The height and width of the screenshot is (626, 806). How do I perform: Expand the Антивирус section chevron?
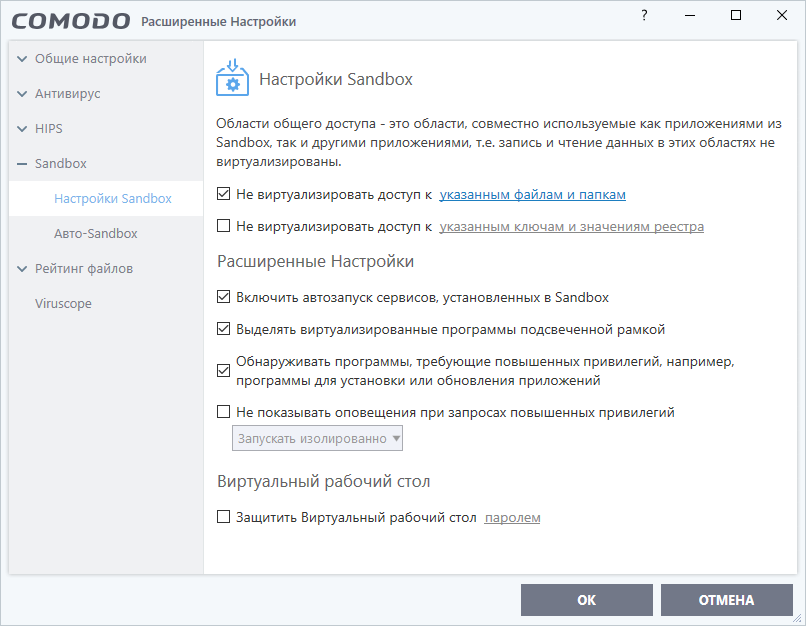tap(22, 94)
